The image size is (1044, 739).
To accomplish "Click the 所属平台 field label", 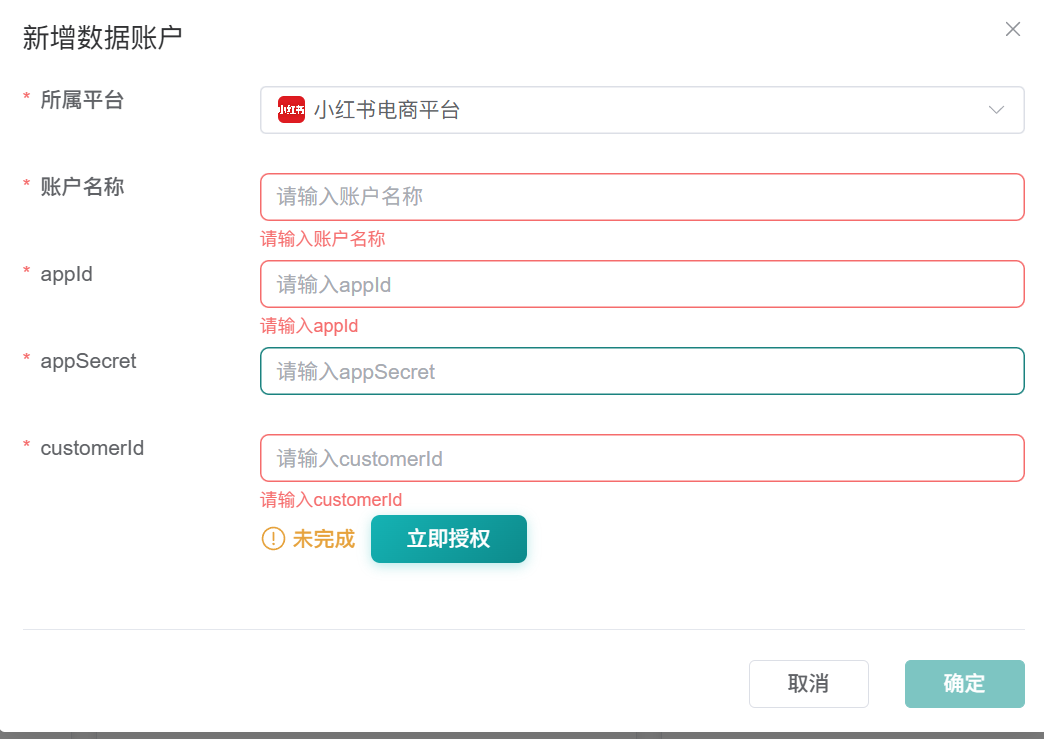I will tap(82, 100).
